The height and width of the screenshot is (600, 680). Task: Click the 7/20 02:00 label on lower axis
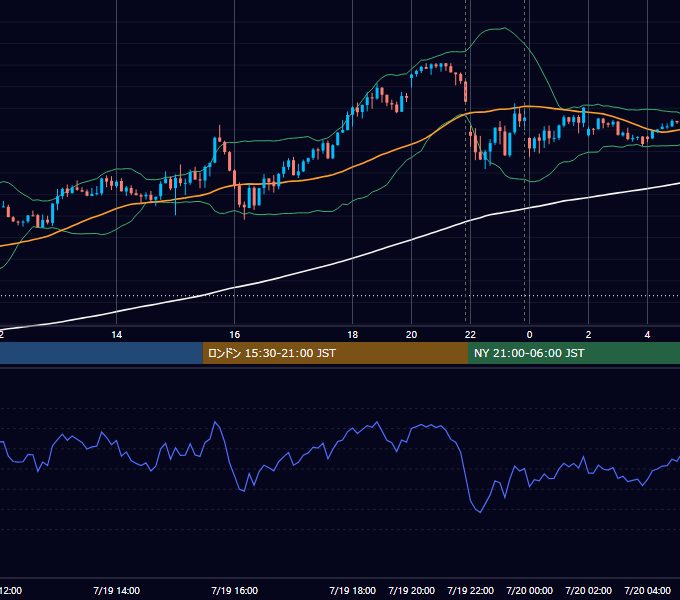(588, 590)
